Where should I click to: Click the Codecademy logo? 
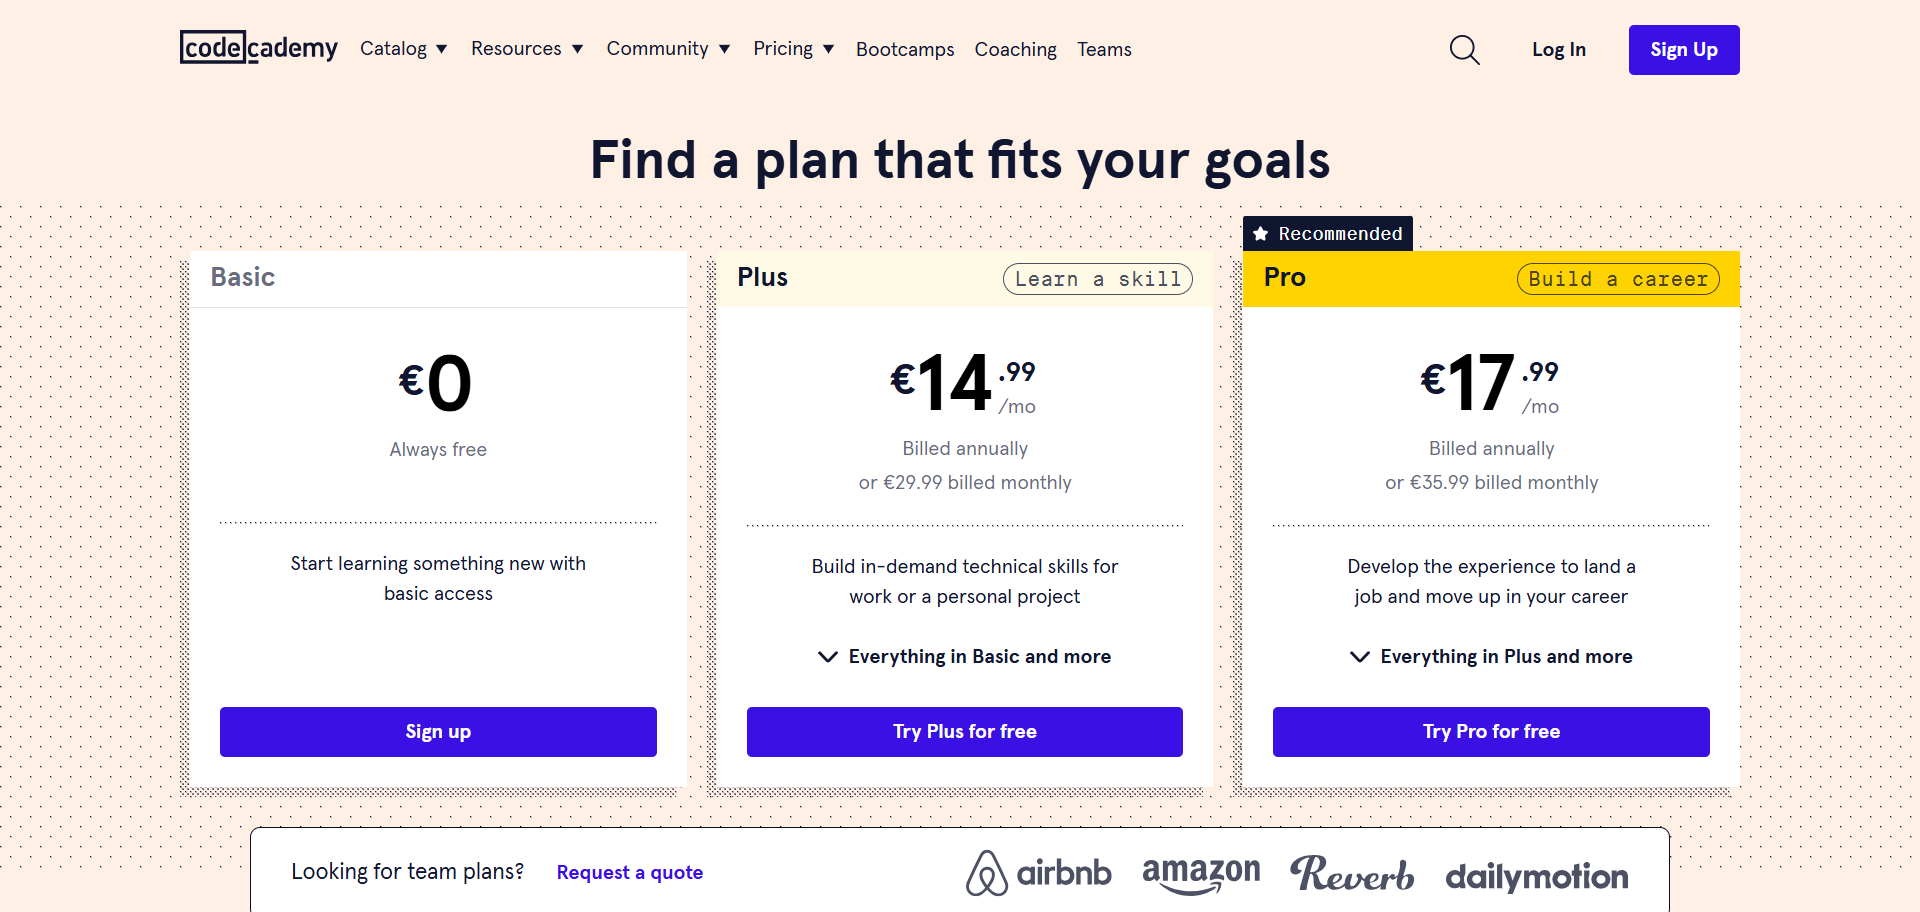point(258,48)
